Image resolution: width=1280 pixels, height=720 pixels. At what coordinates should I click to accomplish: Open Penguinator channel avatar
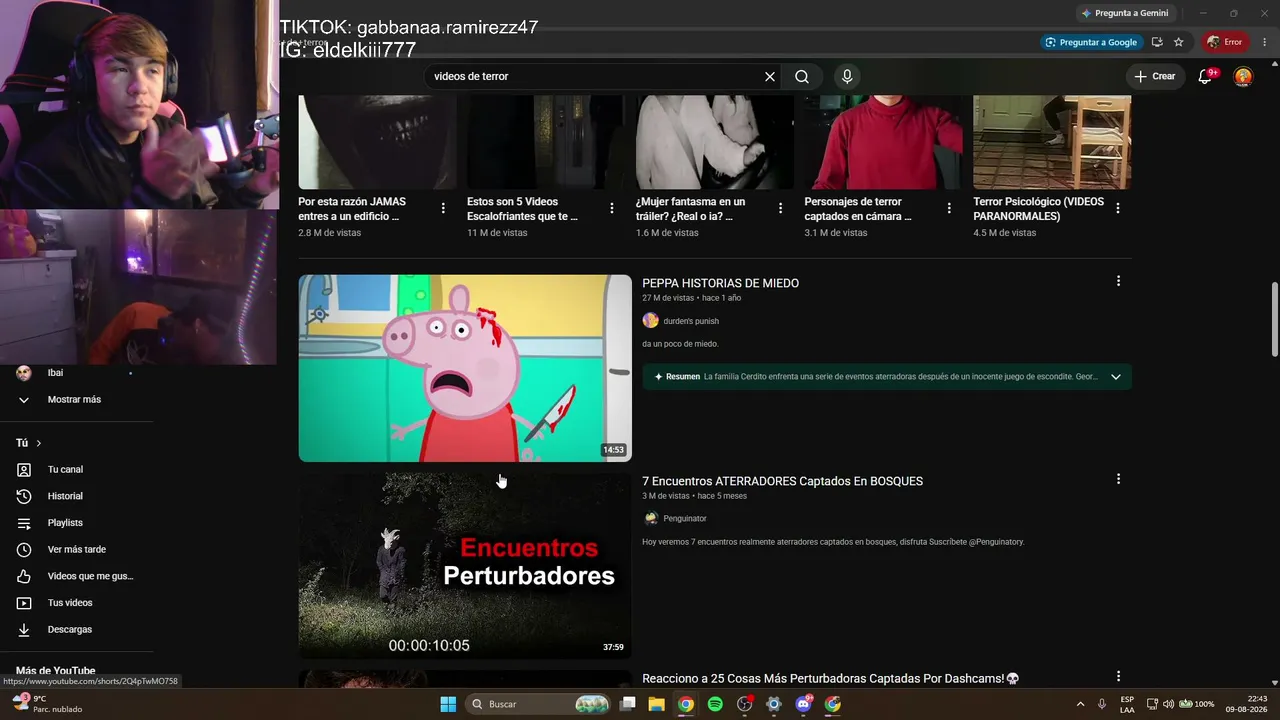point(650,518)
